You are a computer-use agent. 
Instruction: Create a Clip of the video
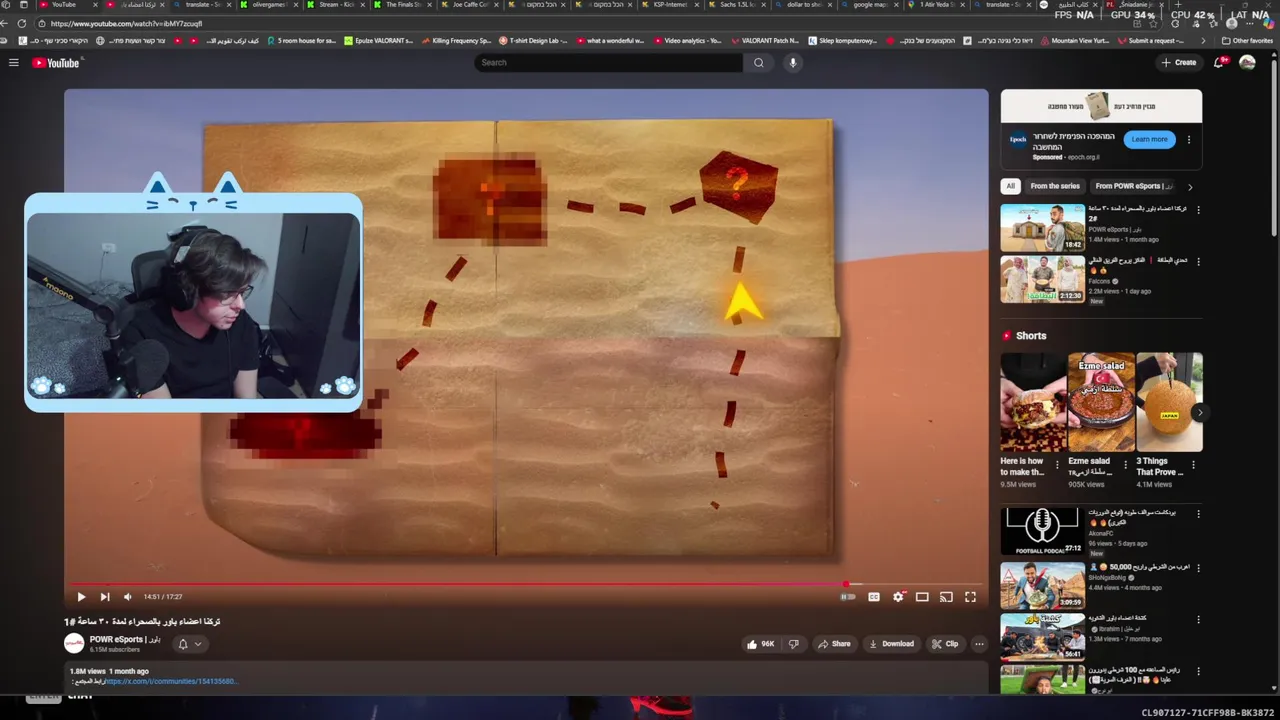945,644
